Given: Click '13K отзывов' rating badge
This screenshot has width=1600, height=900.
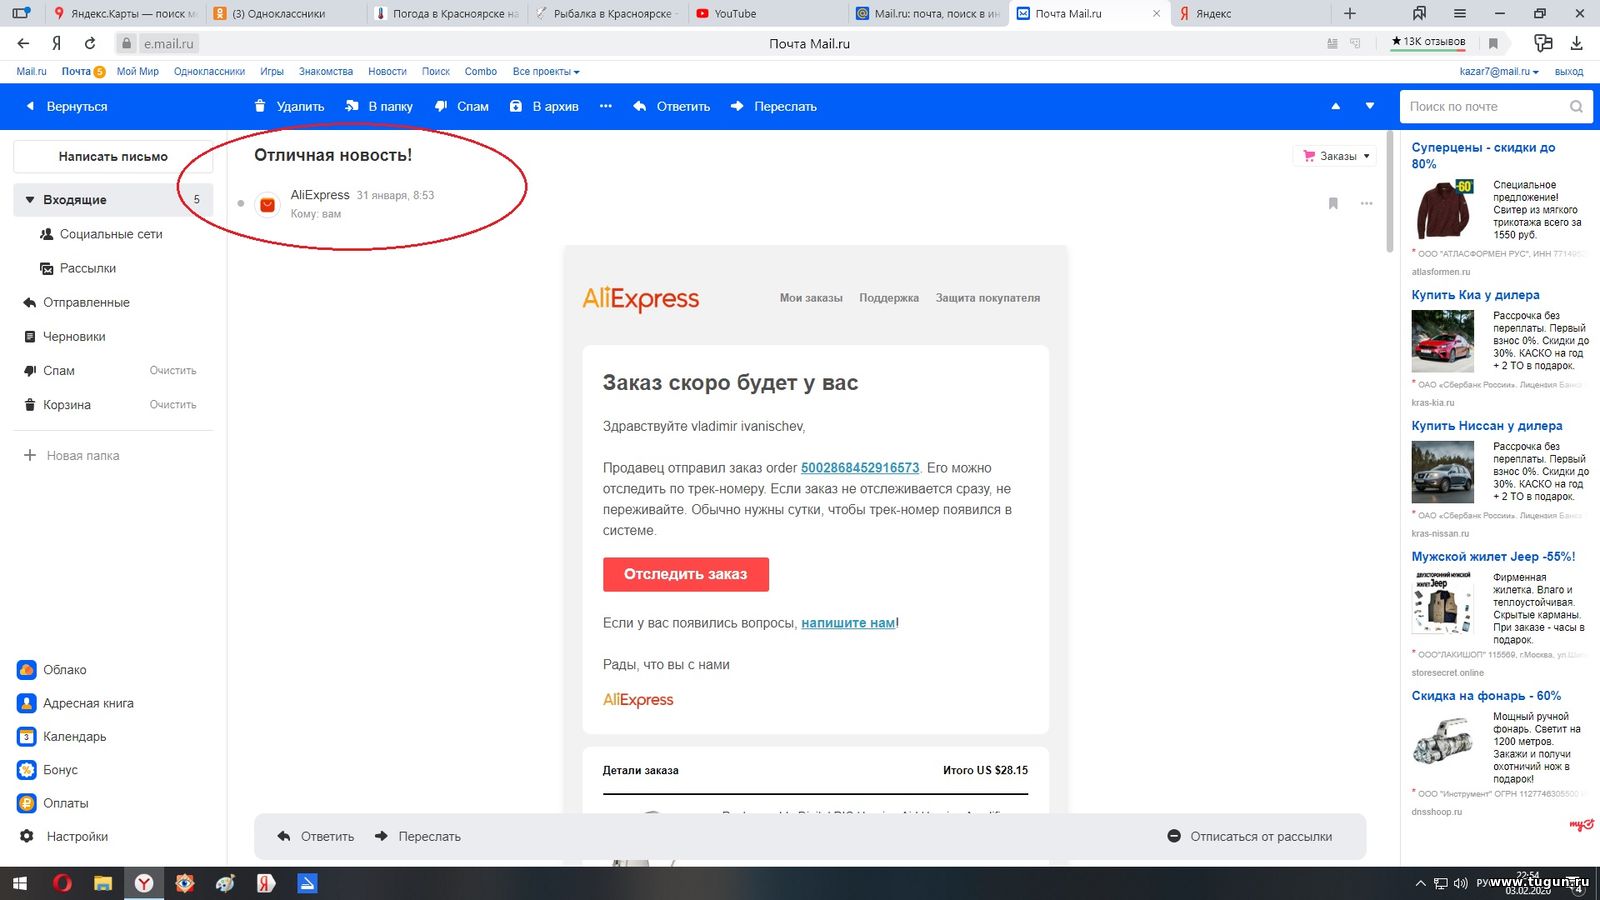Looking at the screenshot, I should [1428, 42].
